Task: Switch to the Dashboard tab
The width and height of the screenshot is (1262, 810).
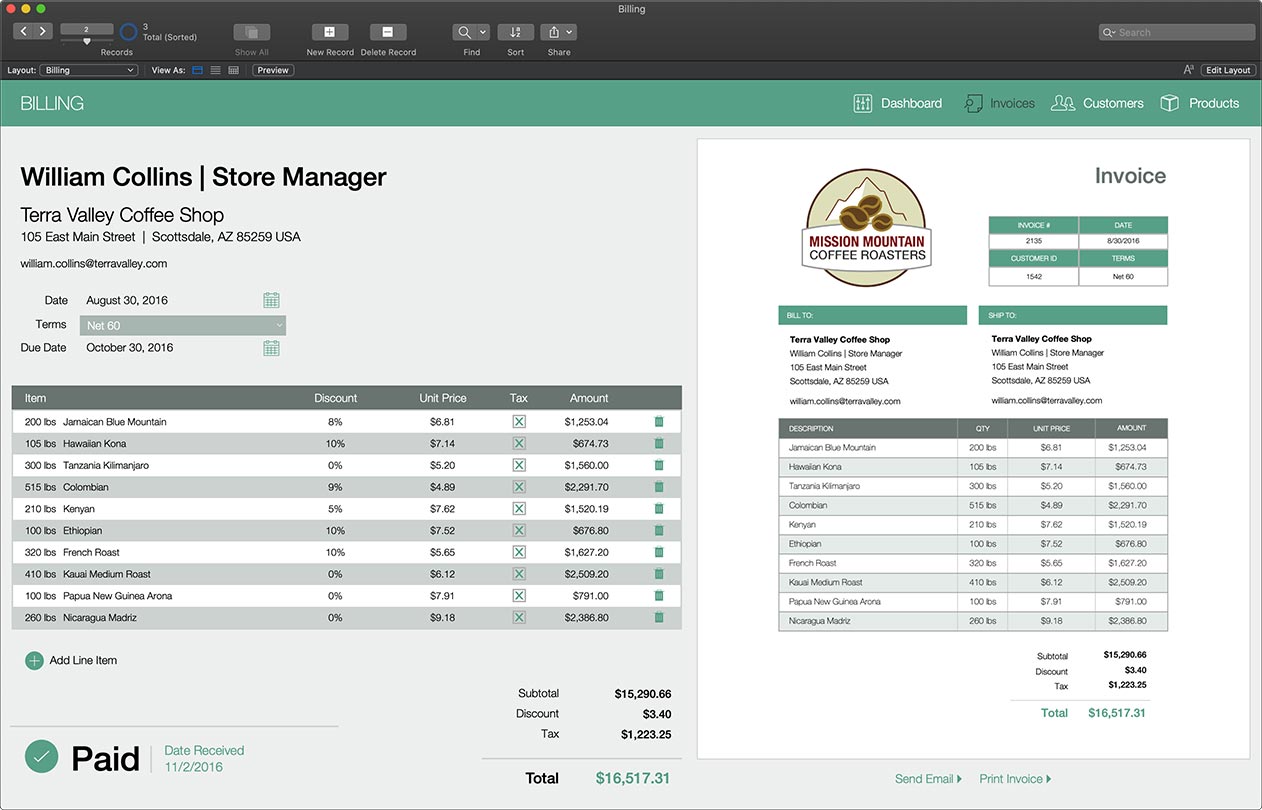Action: (x=897, y=103)
